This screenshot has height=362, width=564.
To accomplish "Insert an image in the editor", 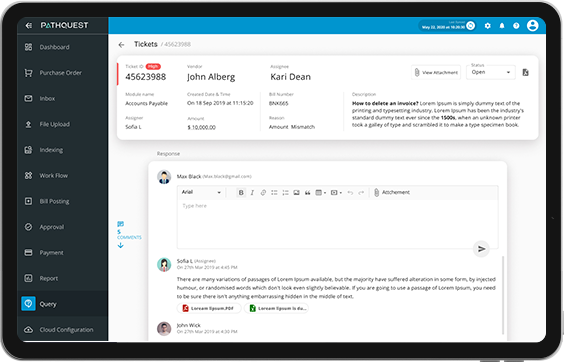I will 296,193.
